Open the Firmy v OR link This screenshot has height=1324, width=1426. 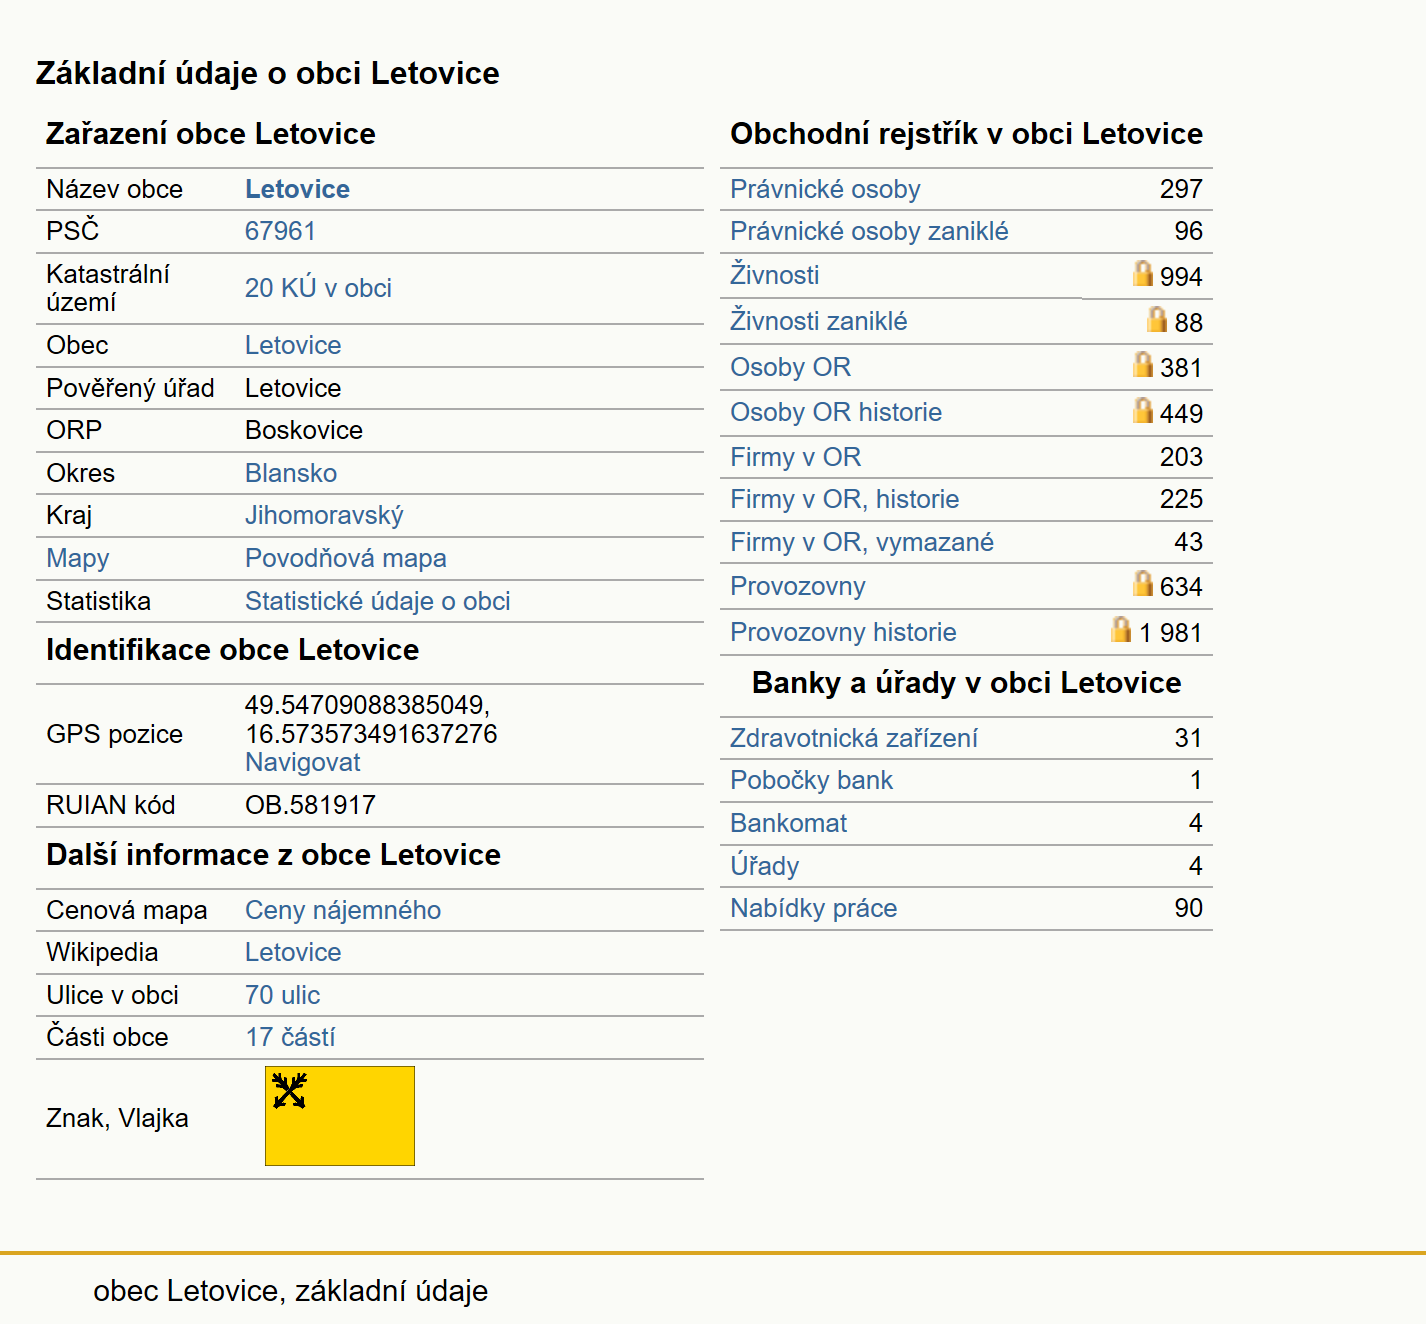coord(795,457)
